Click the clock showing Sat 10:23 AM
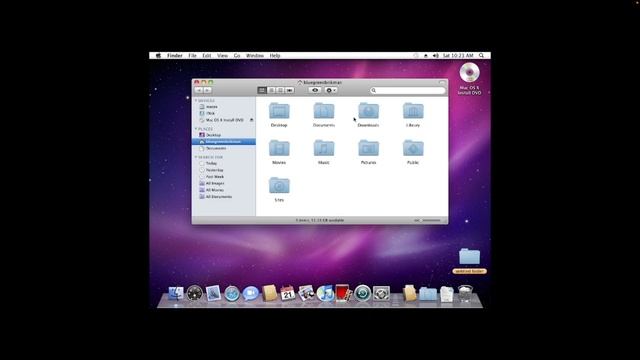Screen dimensions: 640x360 click(x=458, y=56)
